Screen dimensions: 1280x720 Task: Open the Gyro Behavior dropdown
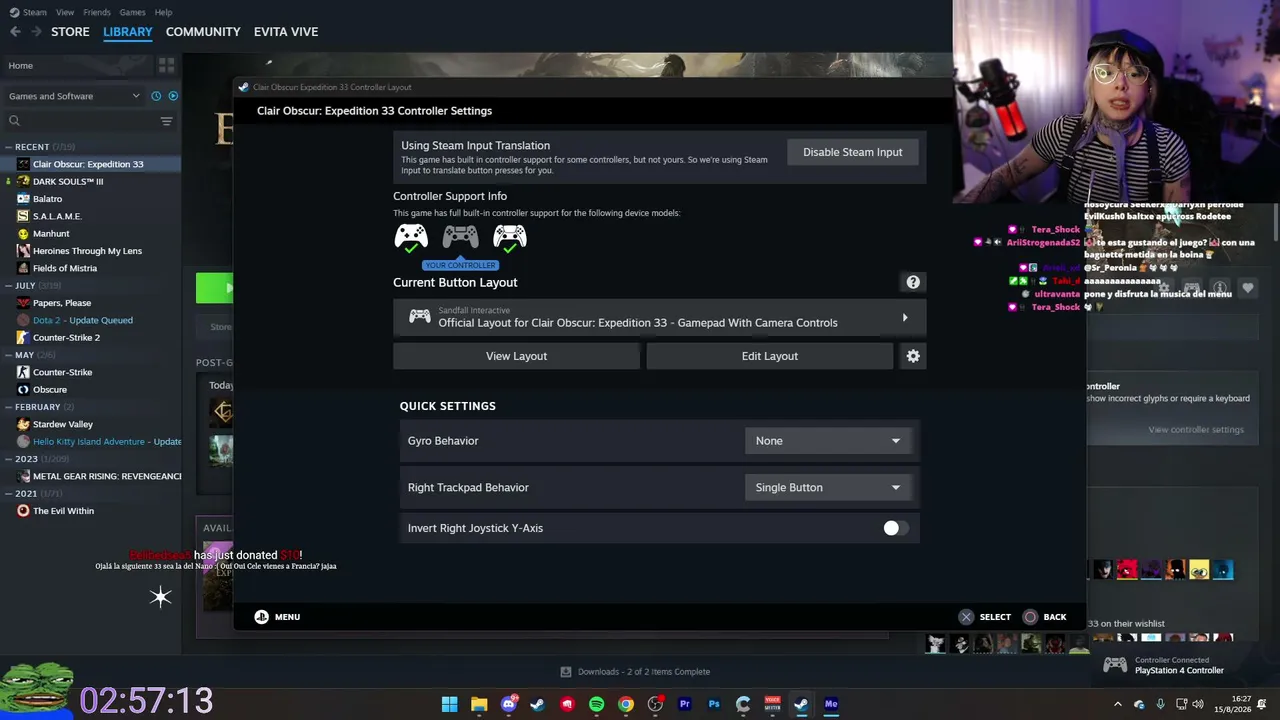[828, 441]
